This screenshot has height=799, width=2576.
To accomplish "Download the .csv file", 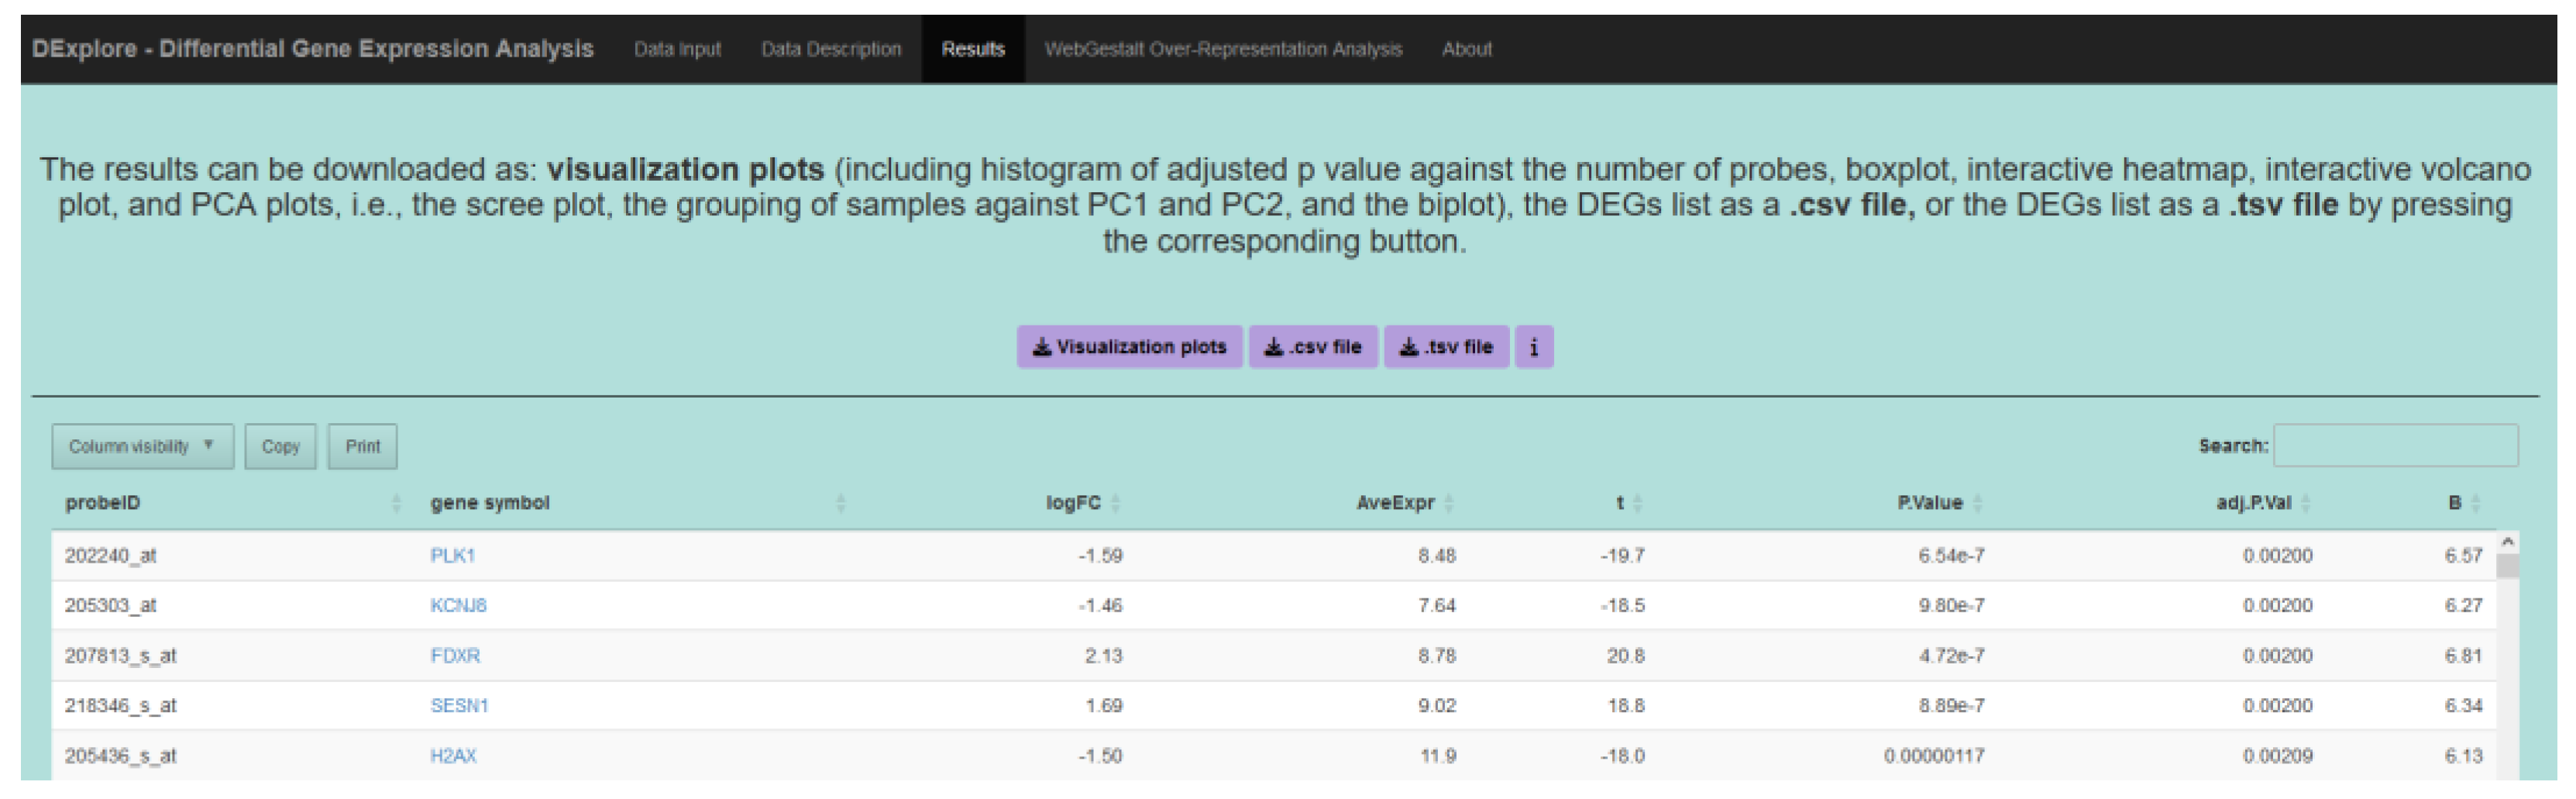I will pyautogui.click(x=1312, y=347).
